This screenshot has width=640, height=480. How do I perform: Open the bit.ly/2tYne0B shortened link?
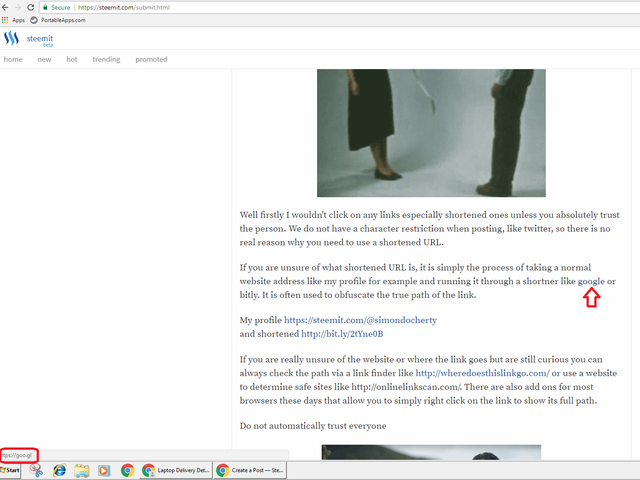tap(342, 334)
